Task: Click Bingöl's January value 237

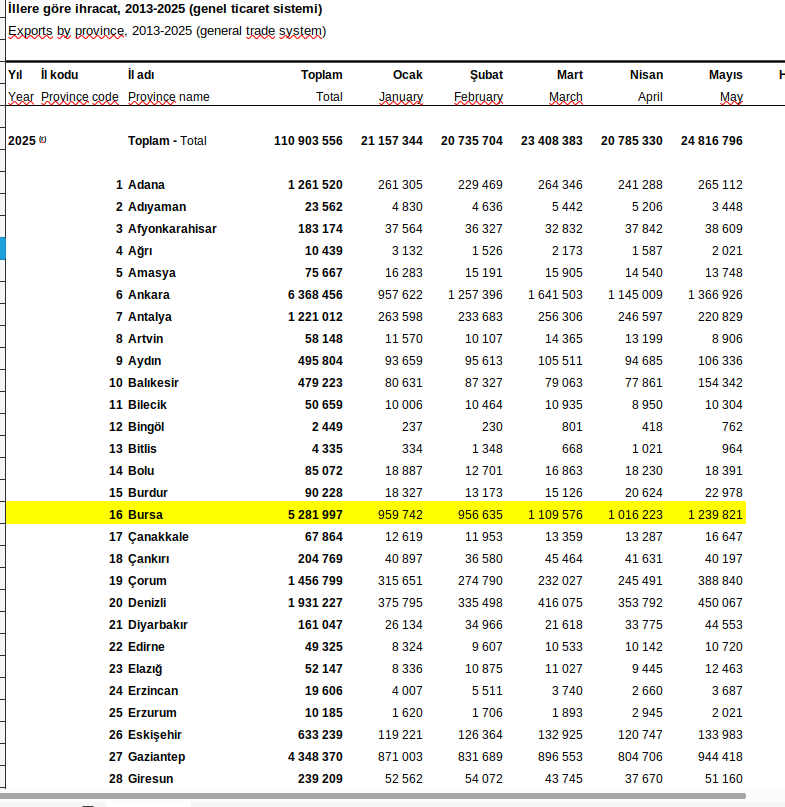Action: point(411,427)
